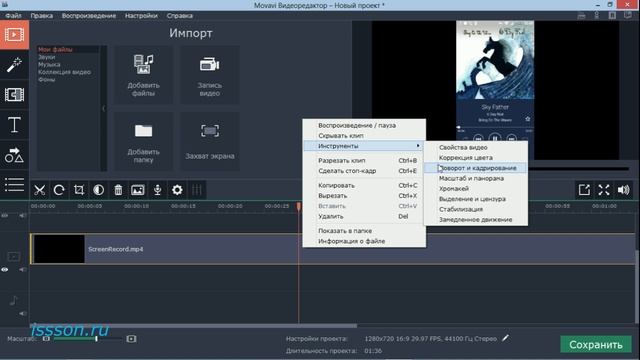Select Замедленное движение submenu item
The image size is (640, 360).
(x=476, y=220)
